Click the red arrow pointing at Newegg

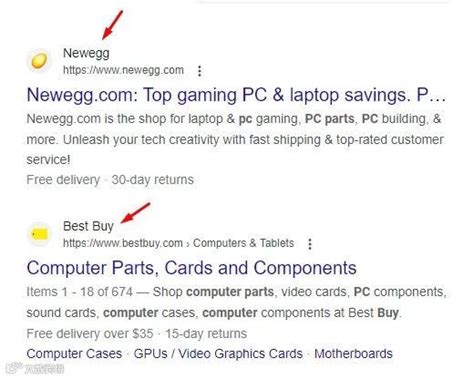[112, 25]
